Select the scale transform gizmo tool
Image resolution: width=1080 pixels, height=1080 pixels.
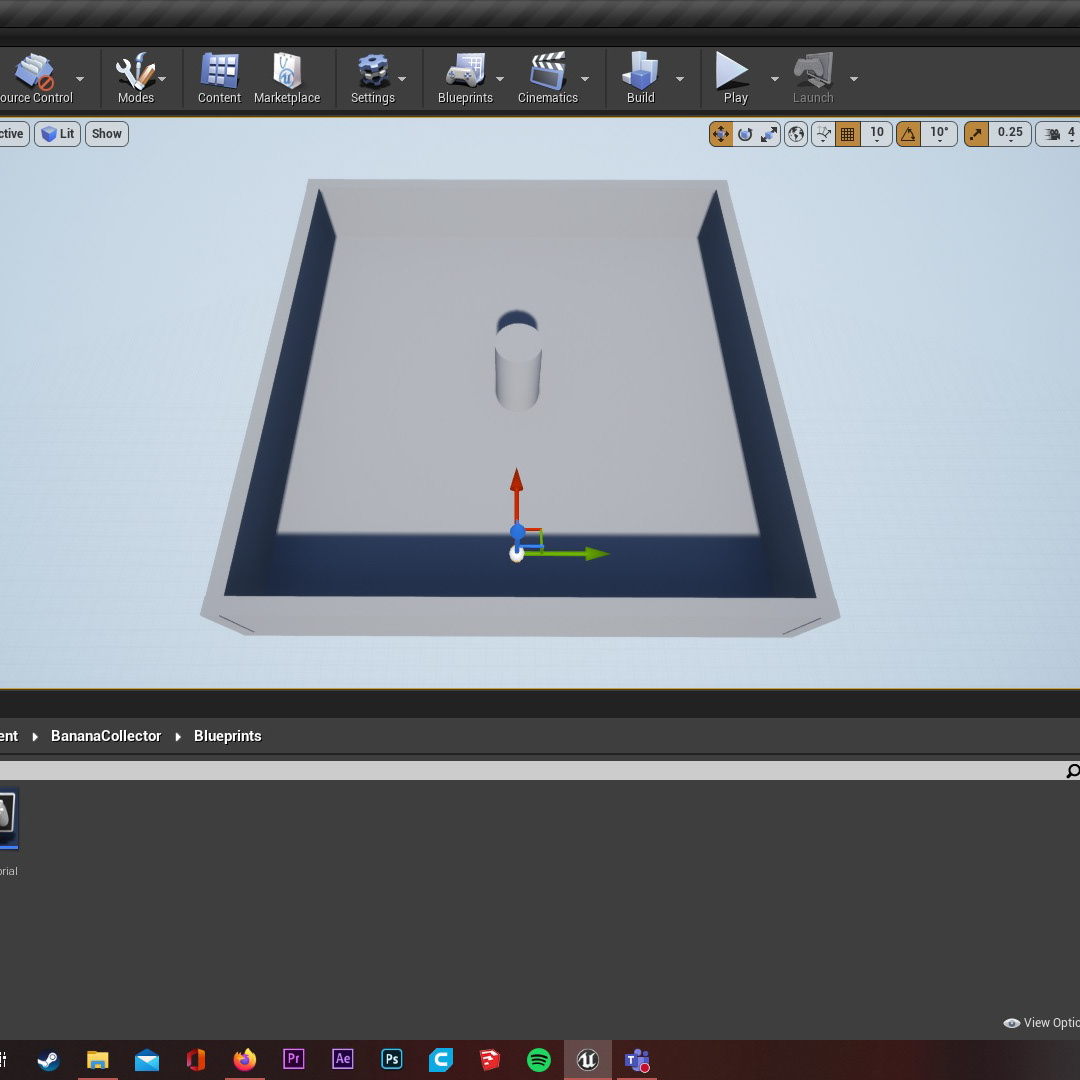pyautogui.click(x=769, y=134)
